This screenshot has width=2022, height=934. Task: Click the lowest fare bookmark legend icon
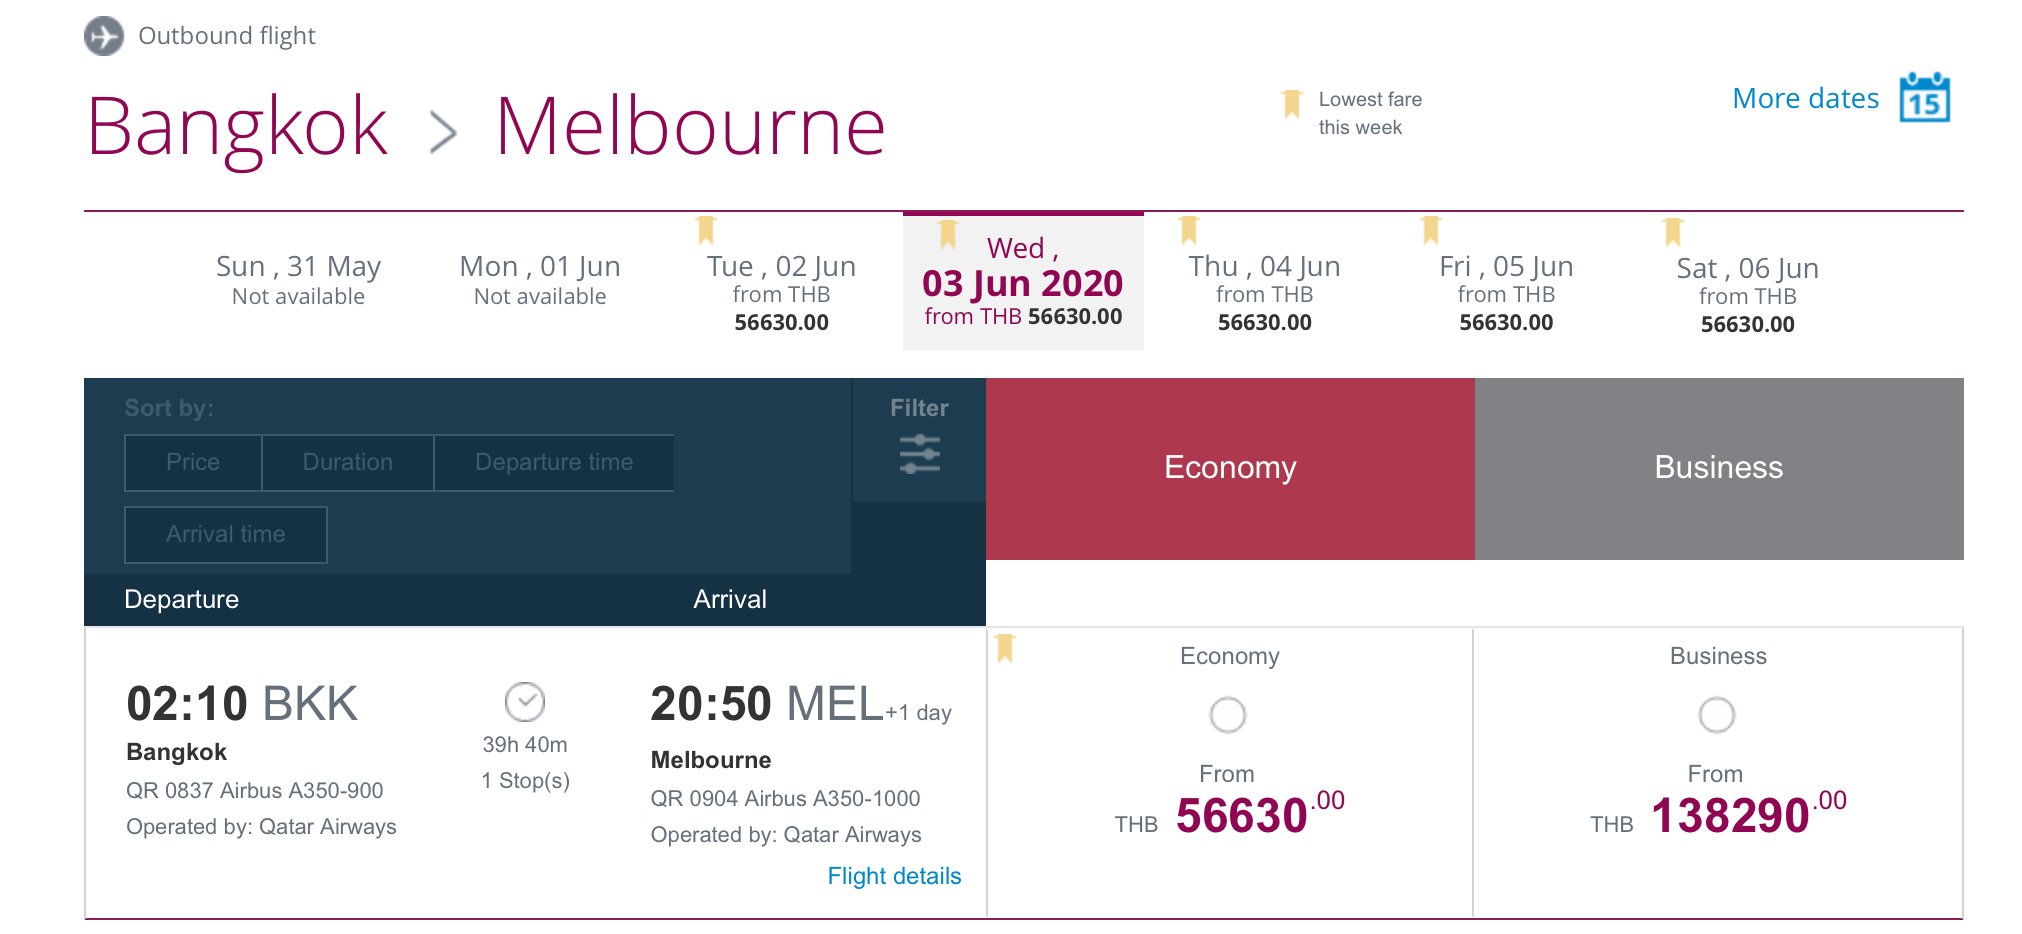click(x=1291, y=104)
